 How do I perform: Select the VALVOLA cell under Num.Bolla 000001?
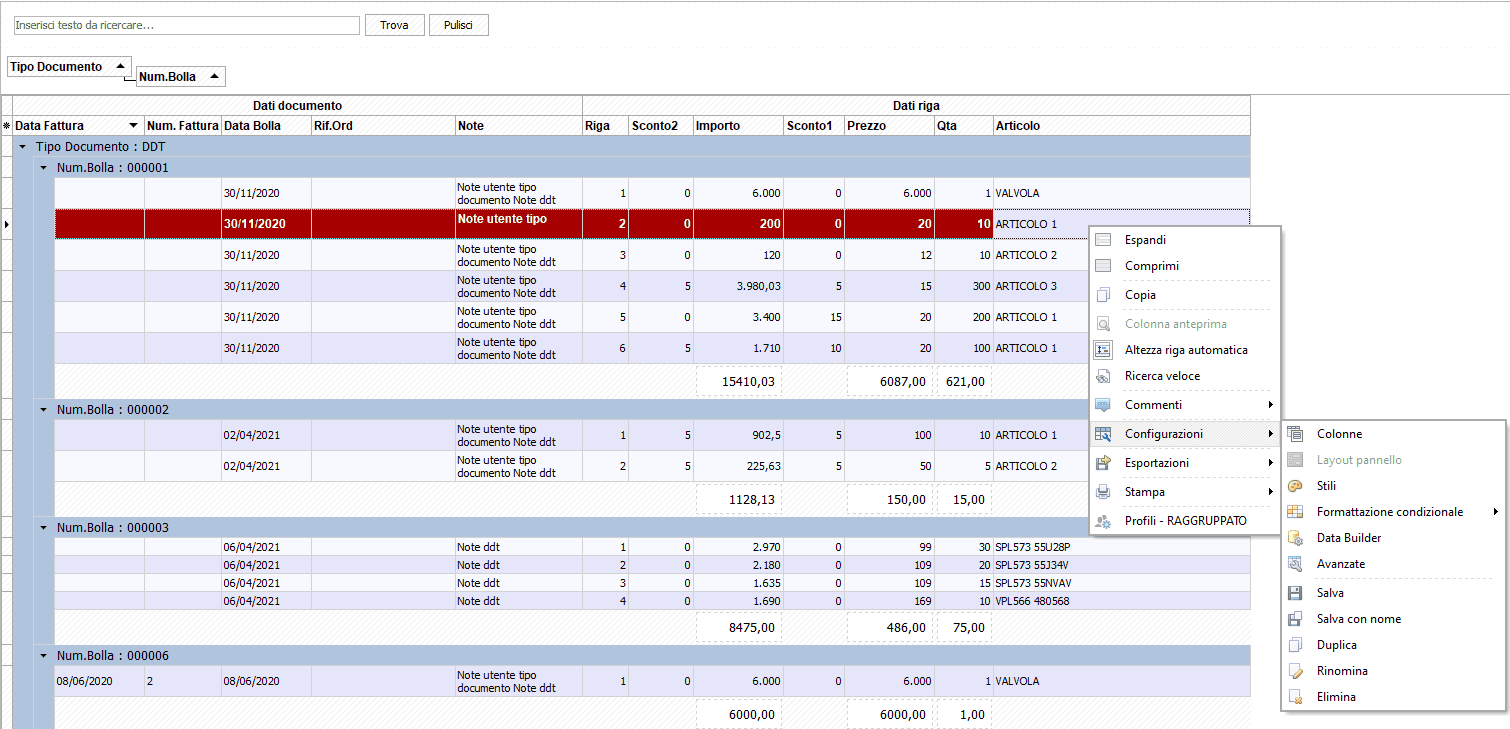[x=1121, y=193]
